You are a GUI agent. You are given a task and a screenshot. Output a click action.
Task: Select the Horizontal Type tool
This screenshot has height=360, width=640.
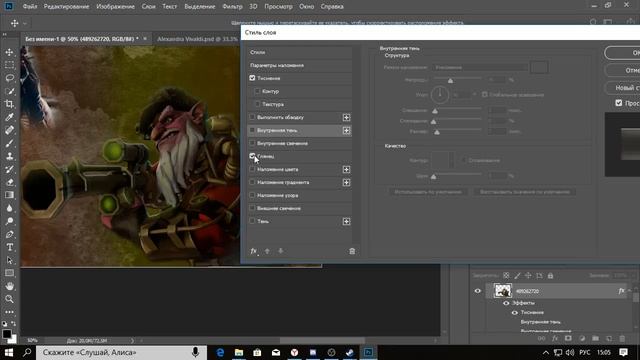point(9,247)
